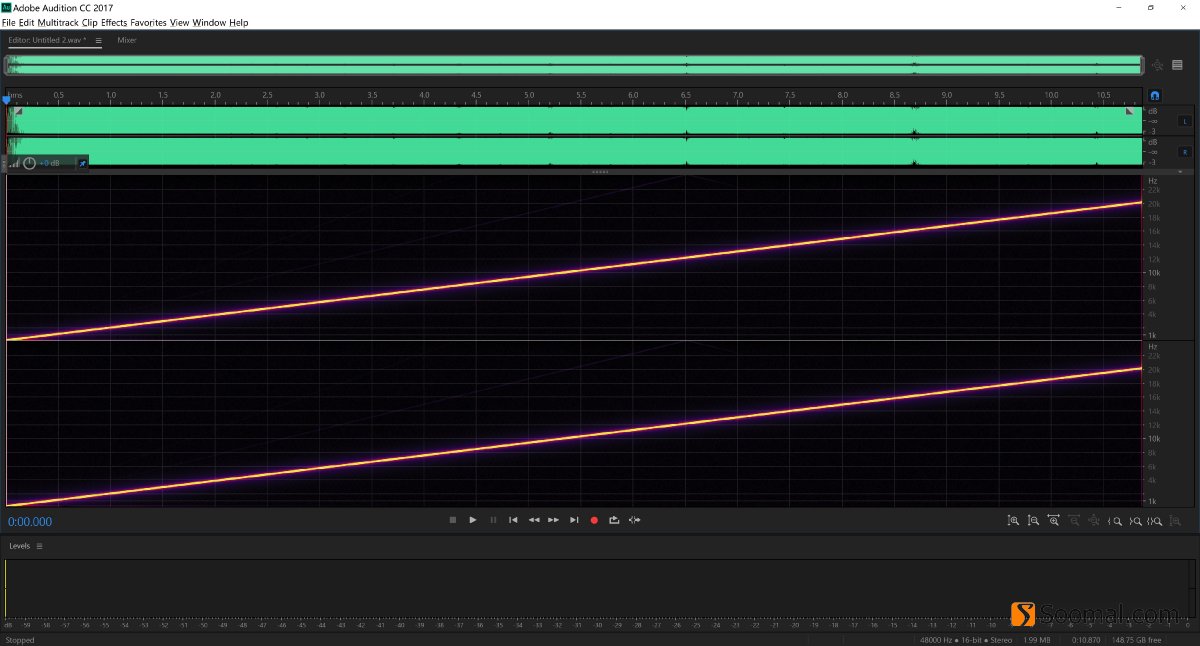The image size is (1200, 646).
Task: Click left fade-in handle on waveform
Action: point(18,112)
